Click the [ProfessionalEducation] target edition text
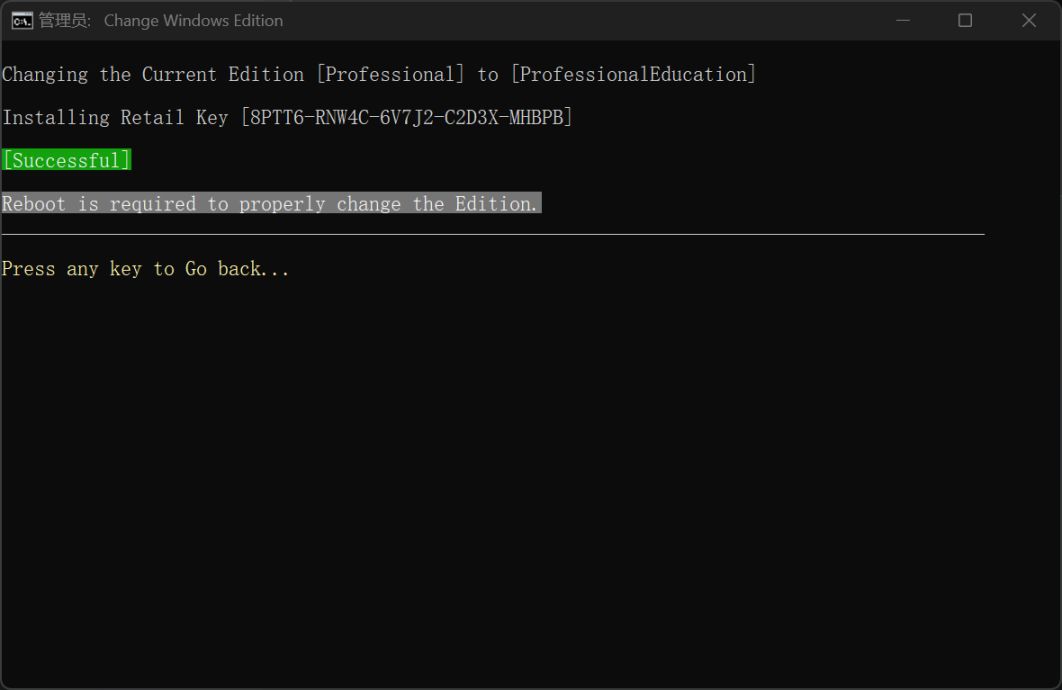 pyautogui.click(x=634, y=75)
